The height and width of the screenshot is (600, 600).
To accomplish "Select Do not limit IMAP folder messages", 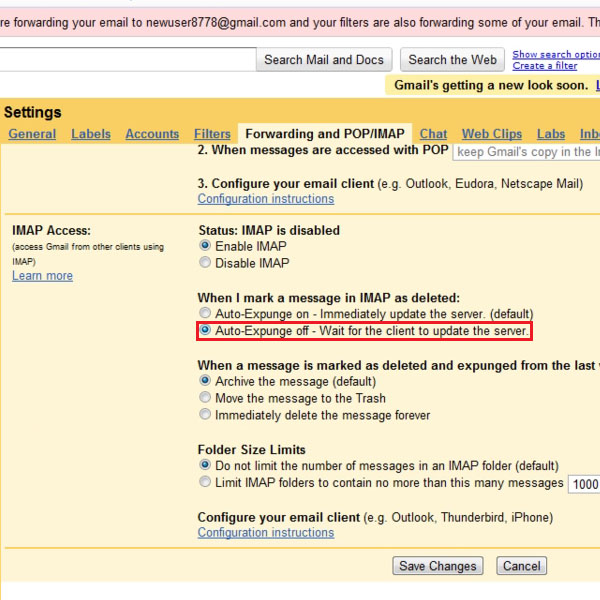I will (x=205, y=465).
